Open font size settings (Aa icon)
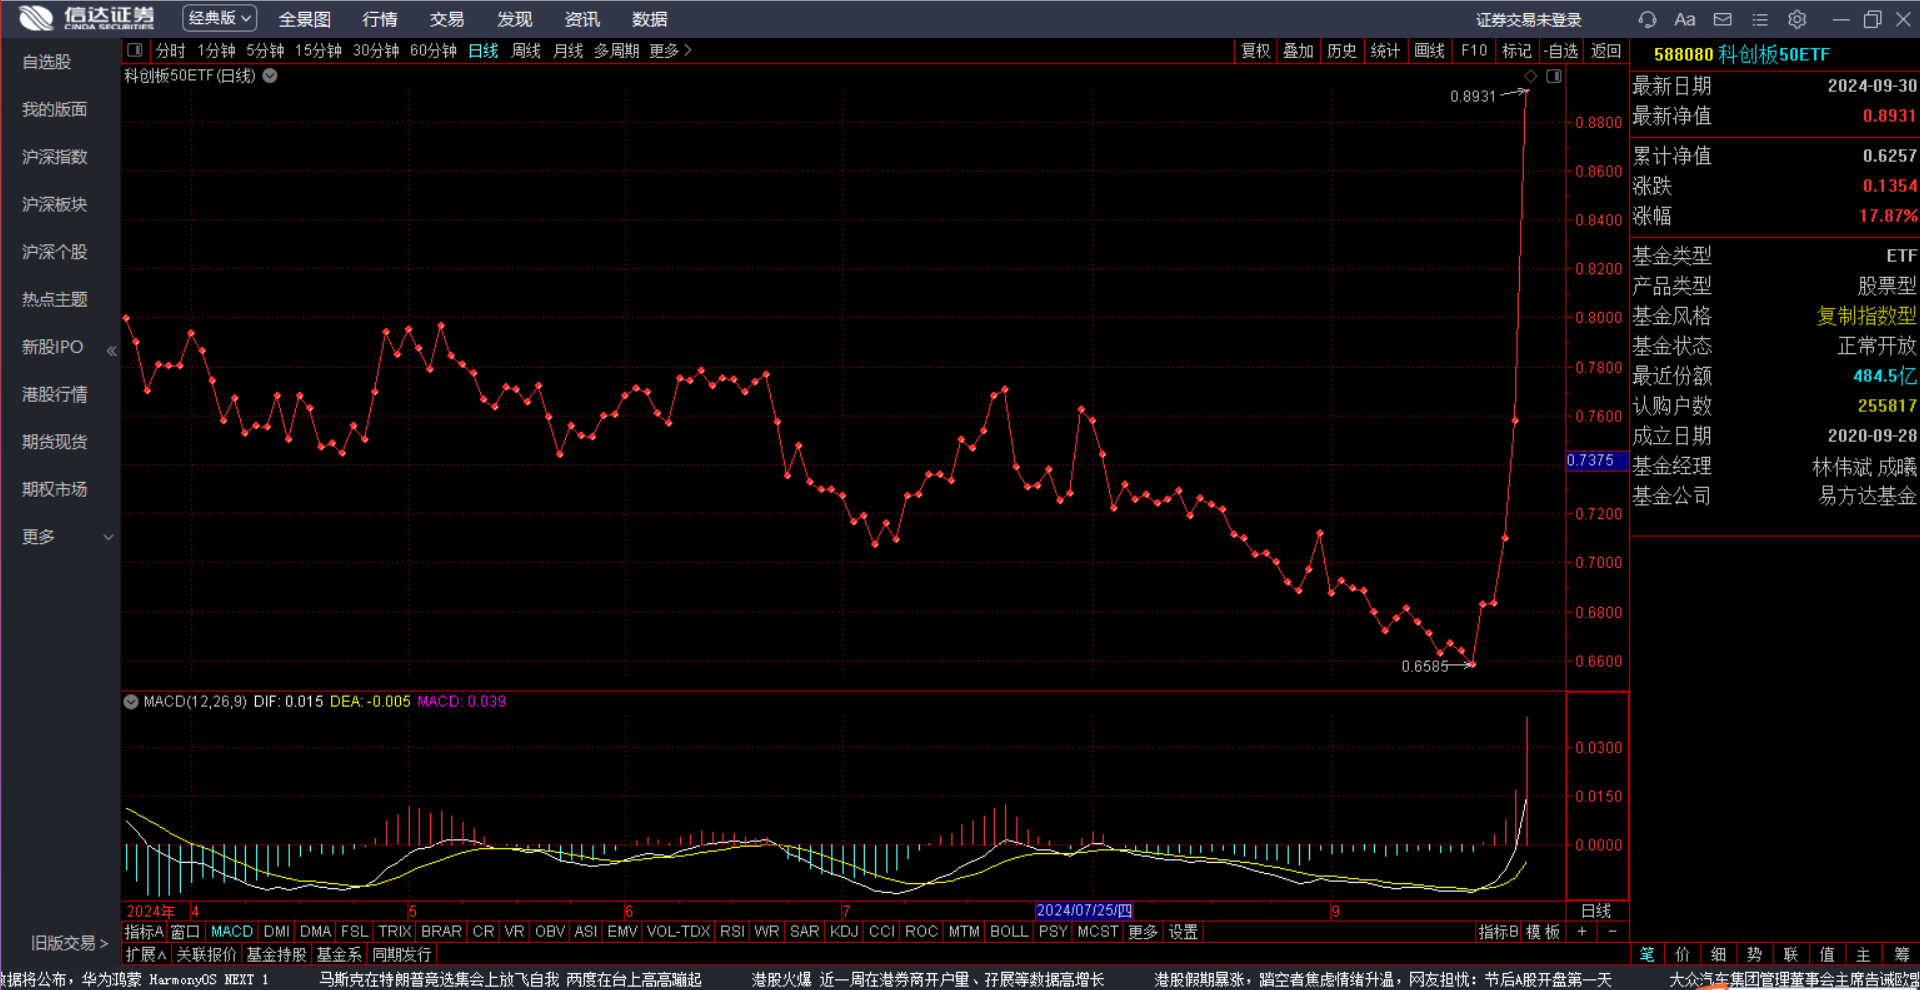The width and height of the screenshot is (1920, 990). (x=1685, y=19)
